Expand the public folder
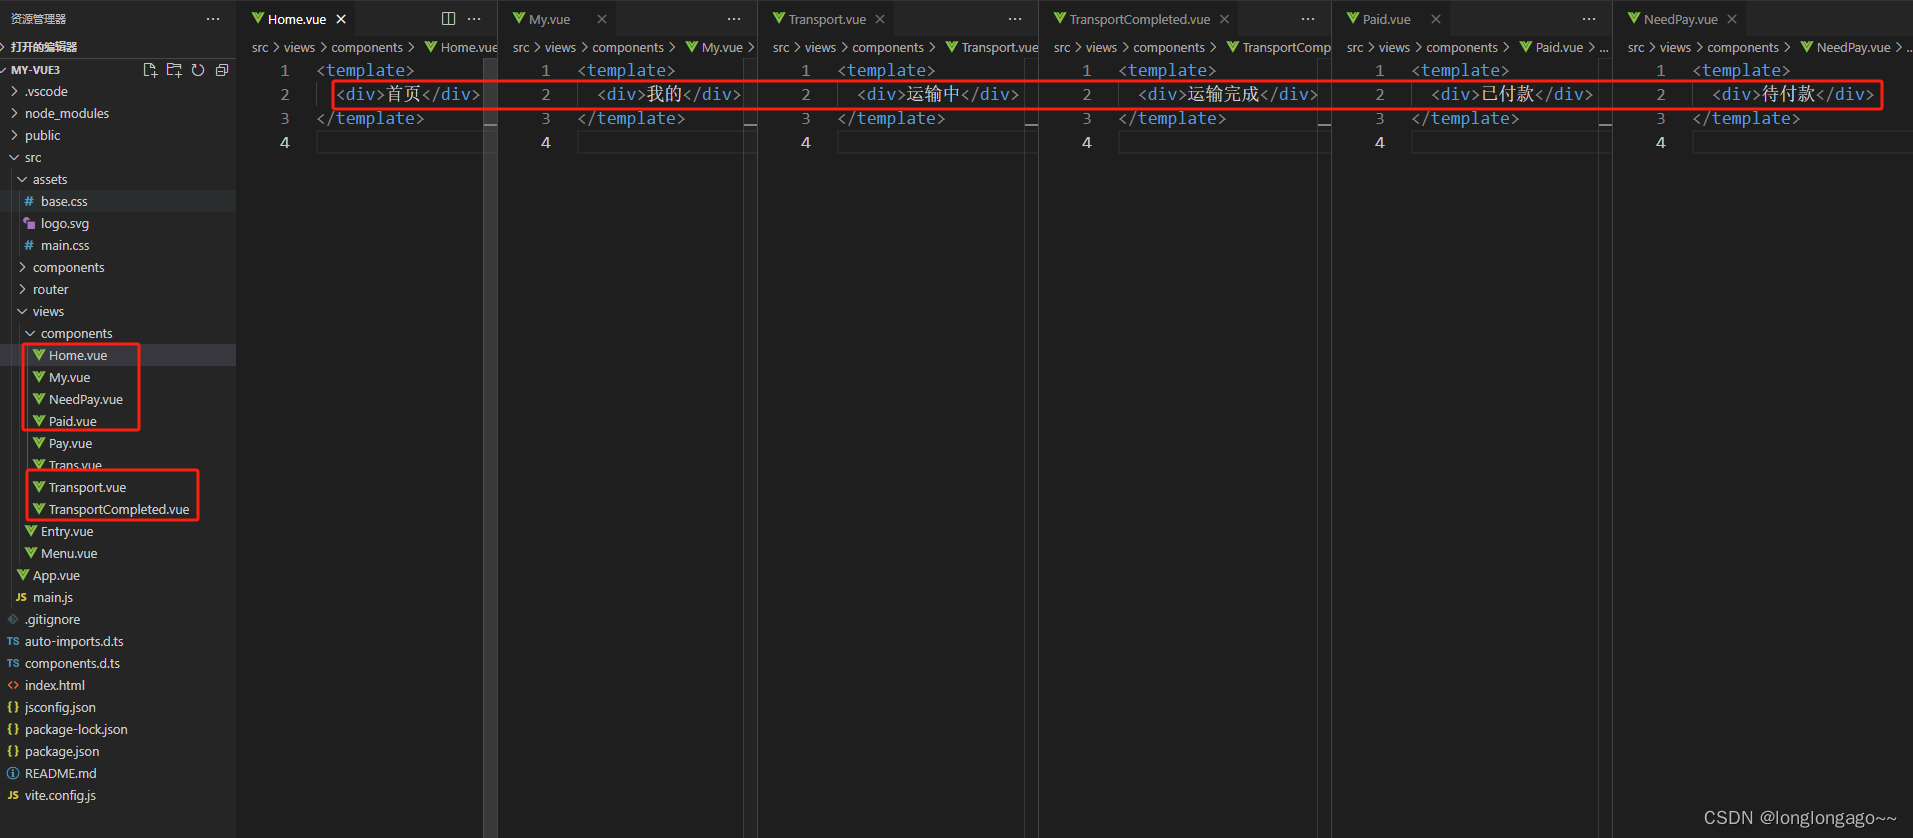 coord(118,135)
